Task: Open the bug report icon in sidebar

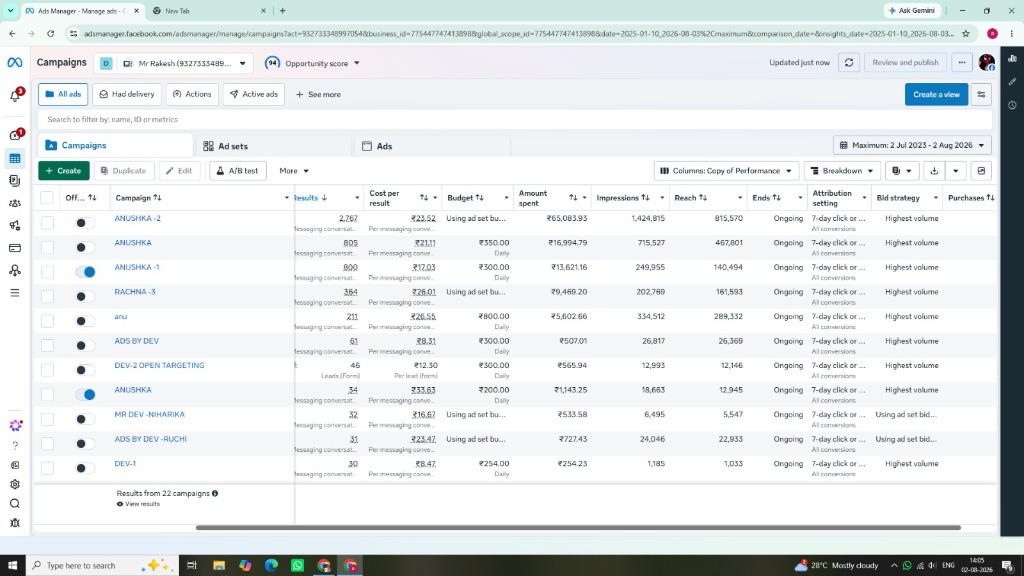Action: pos(14,523)
